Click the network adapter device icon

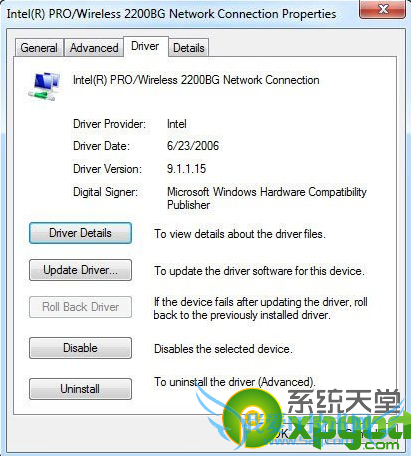pos(44,86)
